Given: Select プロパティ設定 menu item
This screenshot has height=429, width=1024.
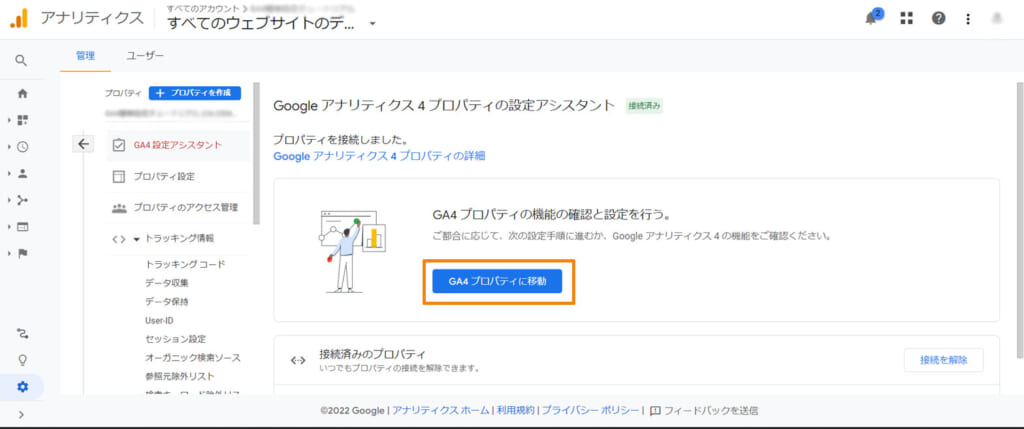Looking at the screenshot, I should point(177,176).
